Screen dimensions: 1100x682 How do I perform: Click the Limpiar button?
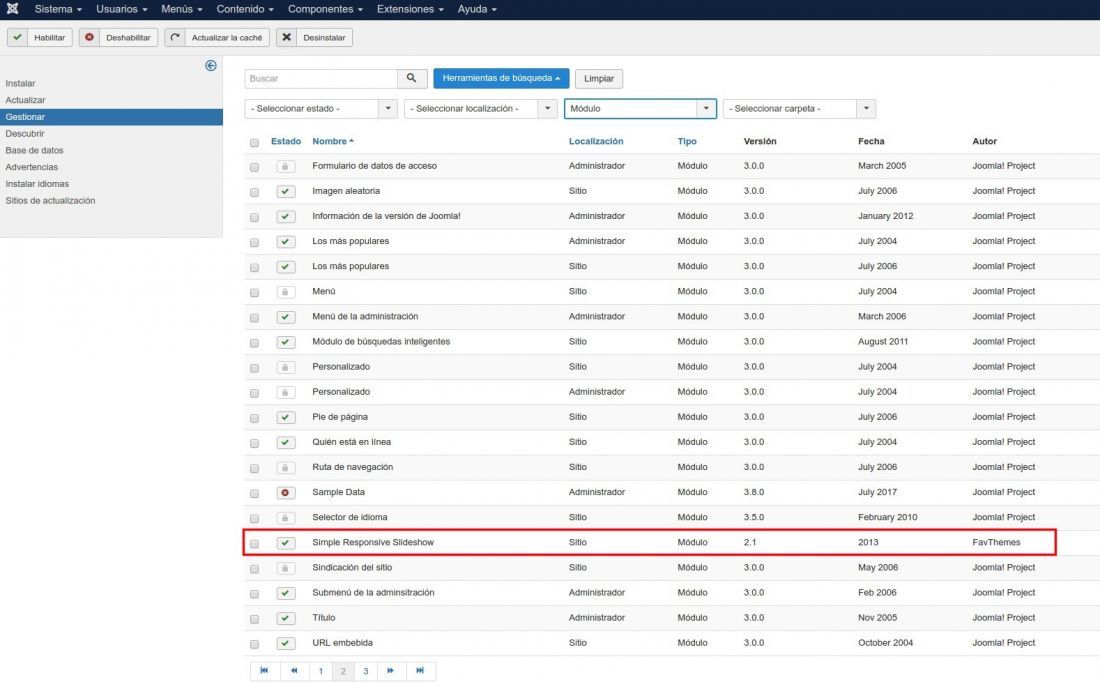coord(599,79)
